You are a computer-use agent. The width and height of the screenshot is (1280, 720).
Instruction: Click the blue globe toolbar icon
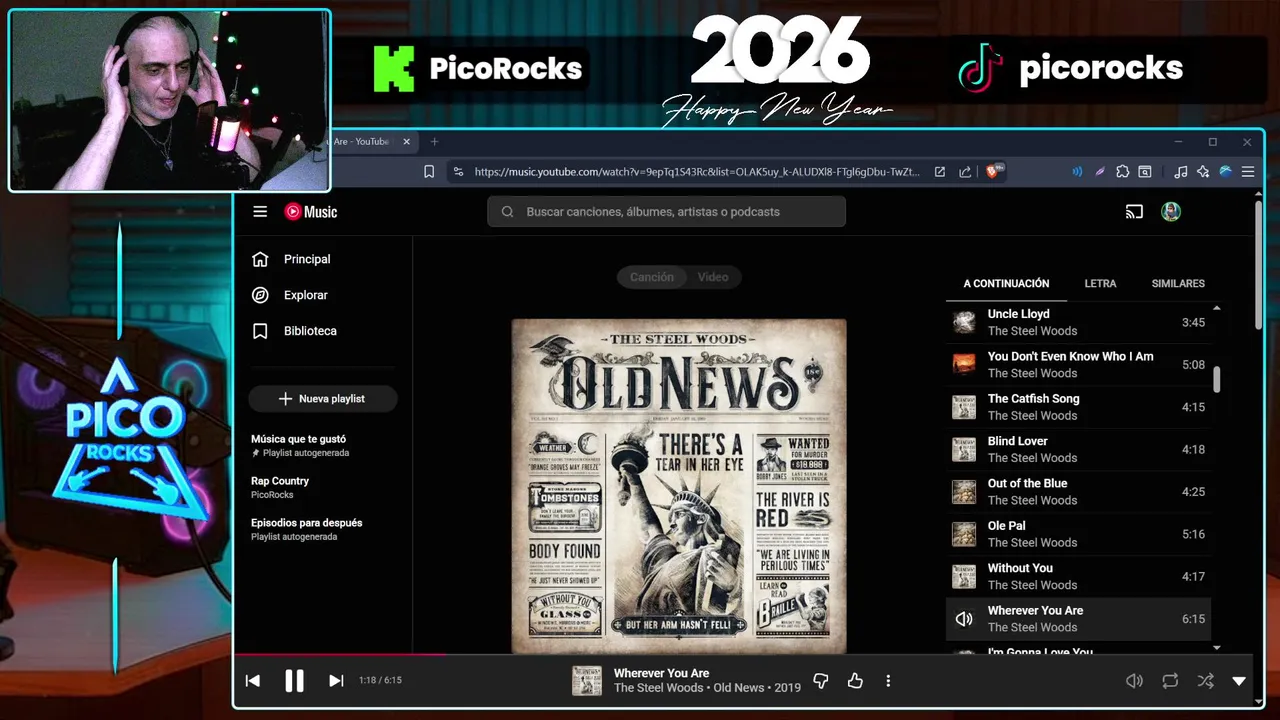coord(1225,172)
